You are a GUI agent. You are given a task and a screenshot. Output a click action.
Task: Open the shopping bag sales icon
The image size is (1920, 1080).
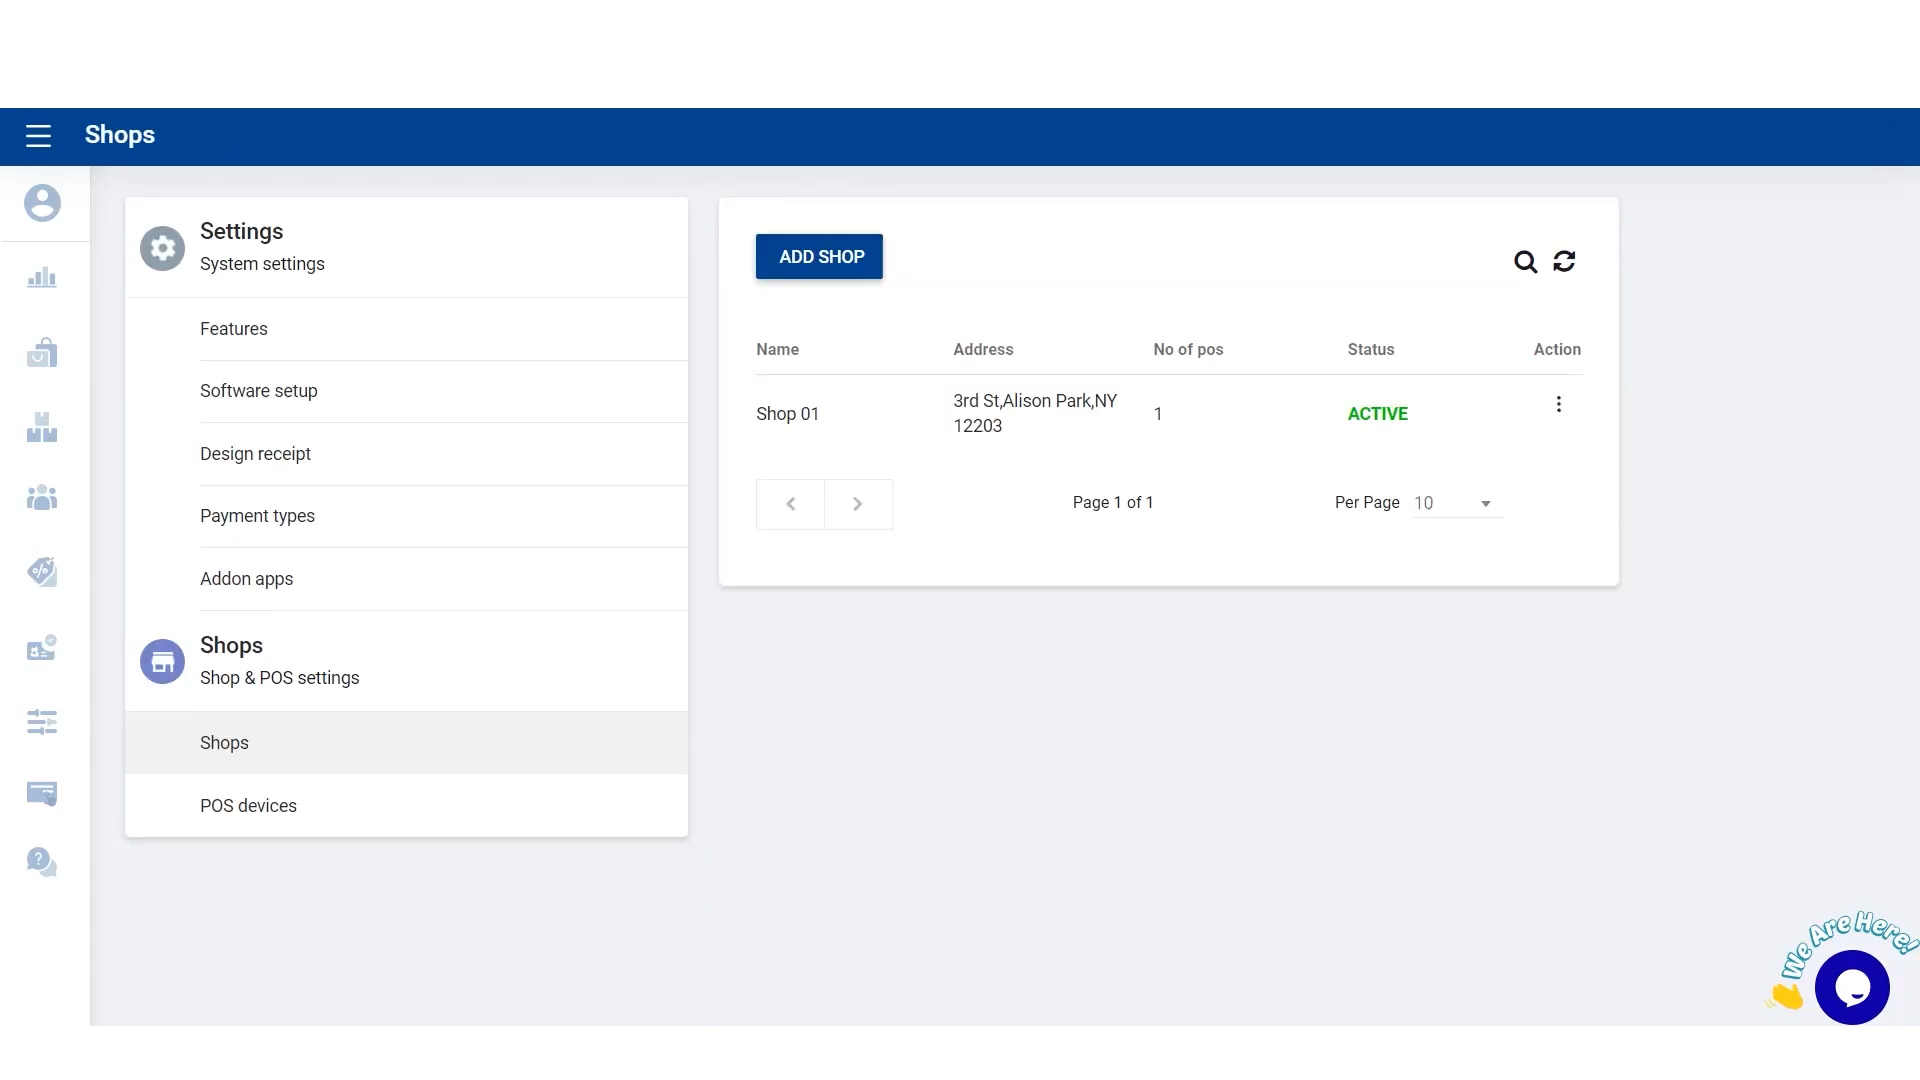pos(42,352)
